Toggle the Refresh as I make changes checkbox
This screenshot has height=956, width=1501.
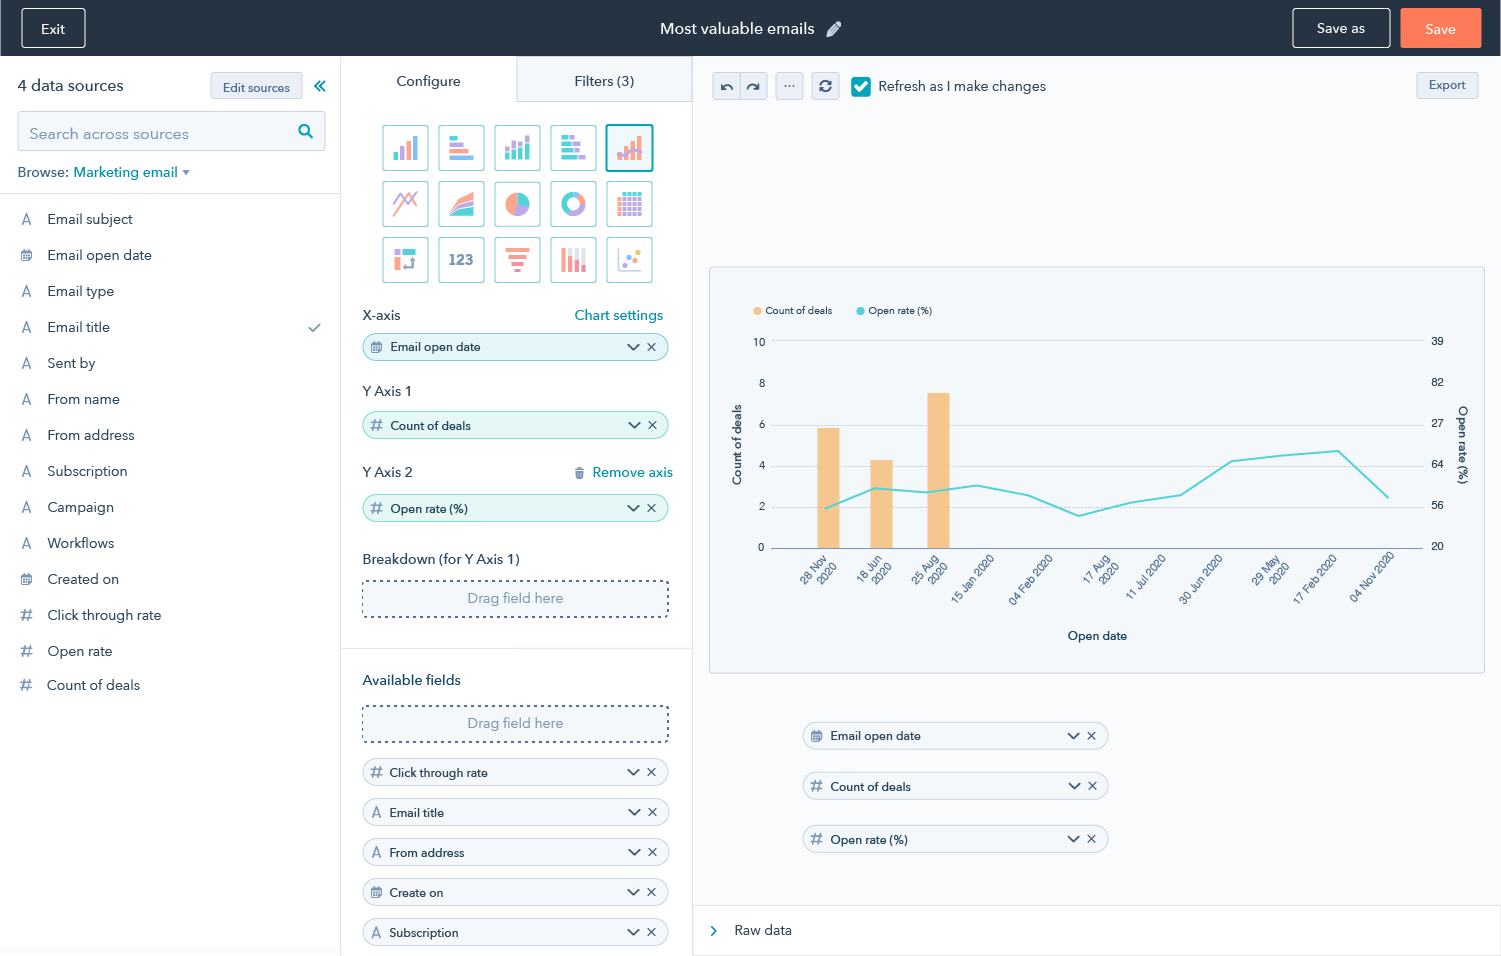pyautogui.click(x=861, y=86)
